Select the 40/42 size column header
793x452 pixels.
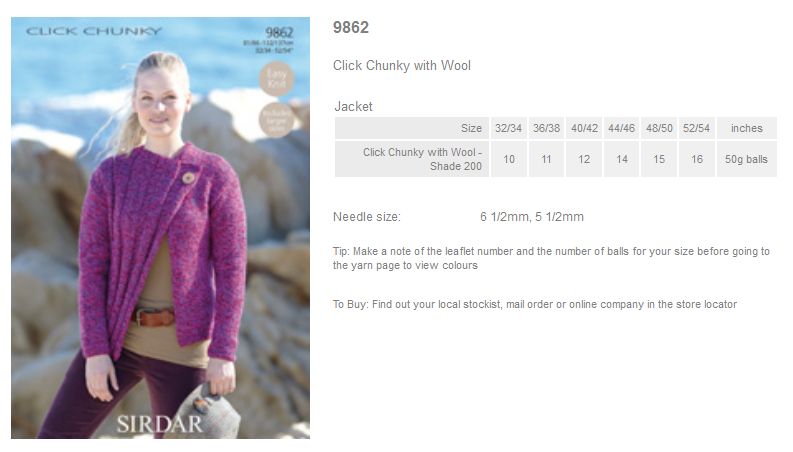point(584,128)
